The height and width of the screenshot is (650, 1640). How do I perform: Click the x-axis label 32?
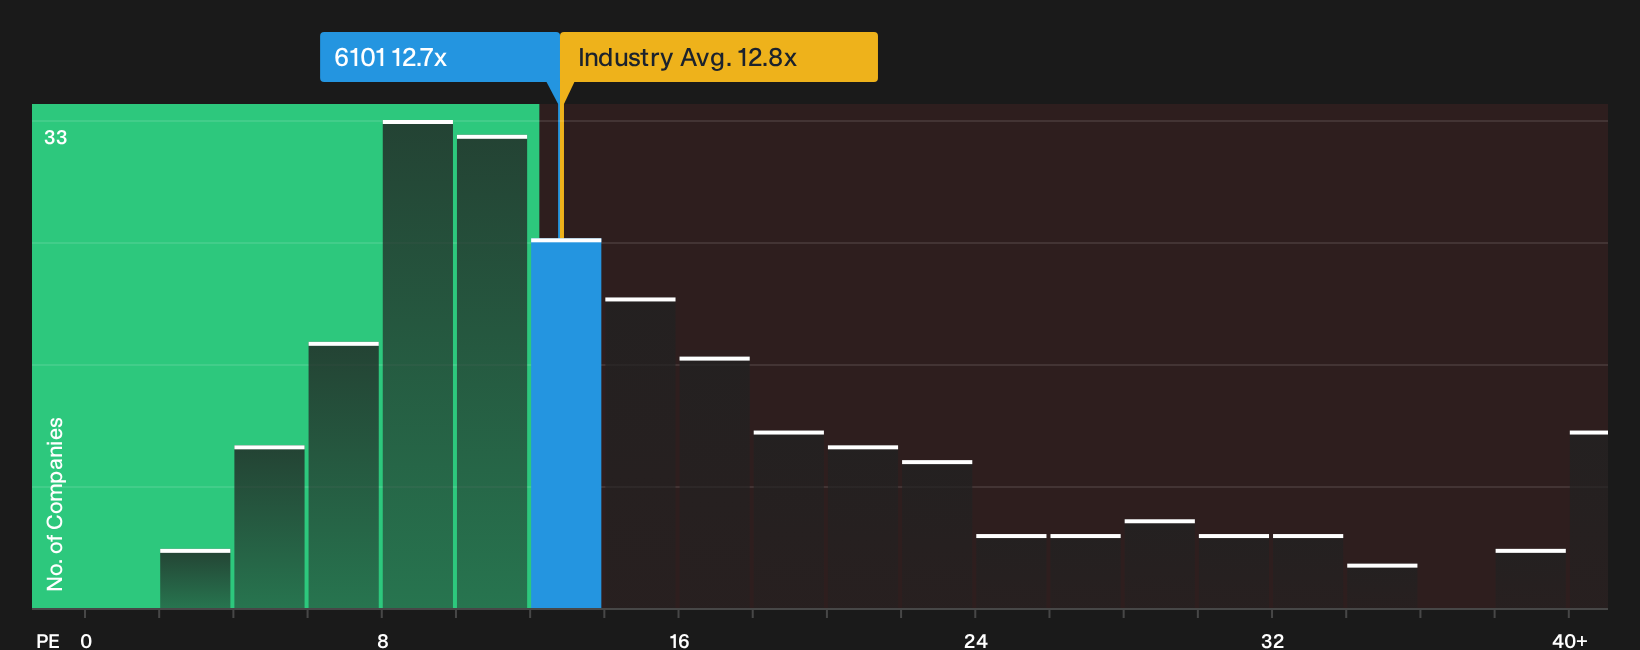tap(1272, 640)
